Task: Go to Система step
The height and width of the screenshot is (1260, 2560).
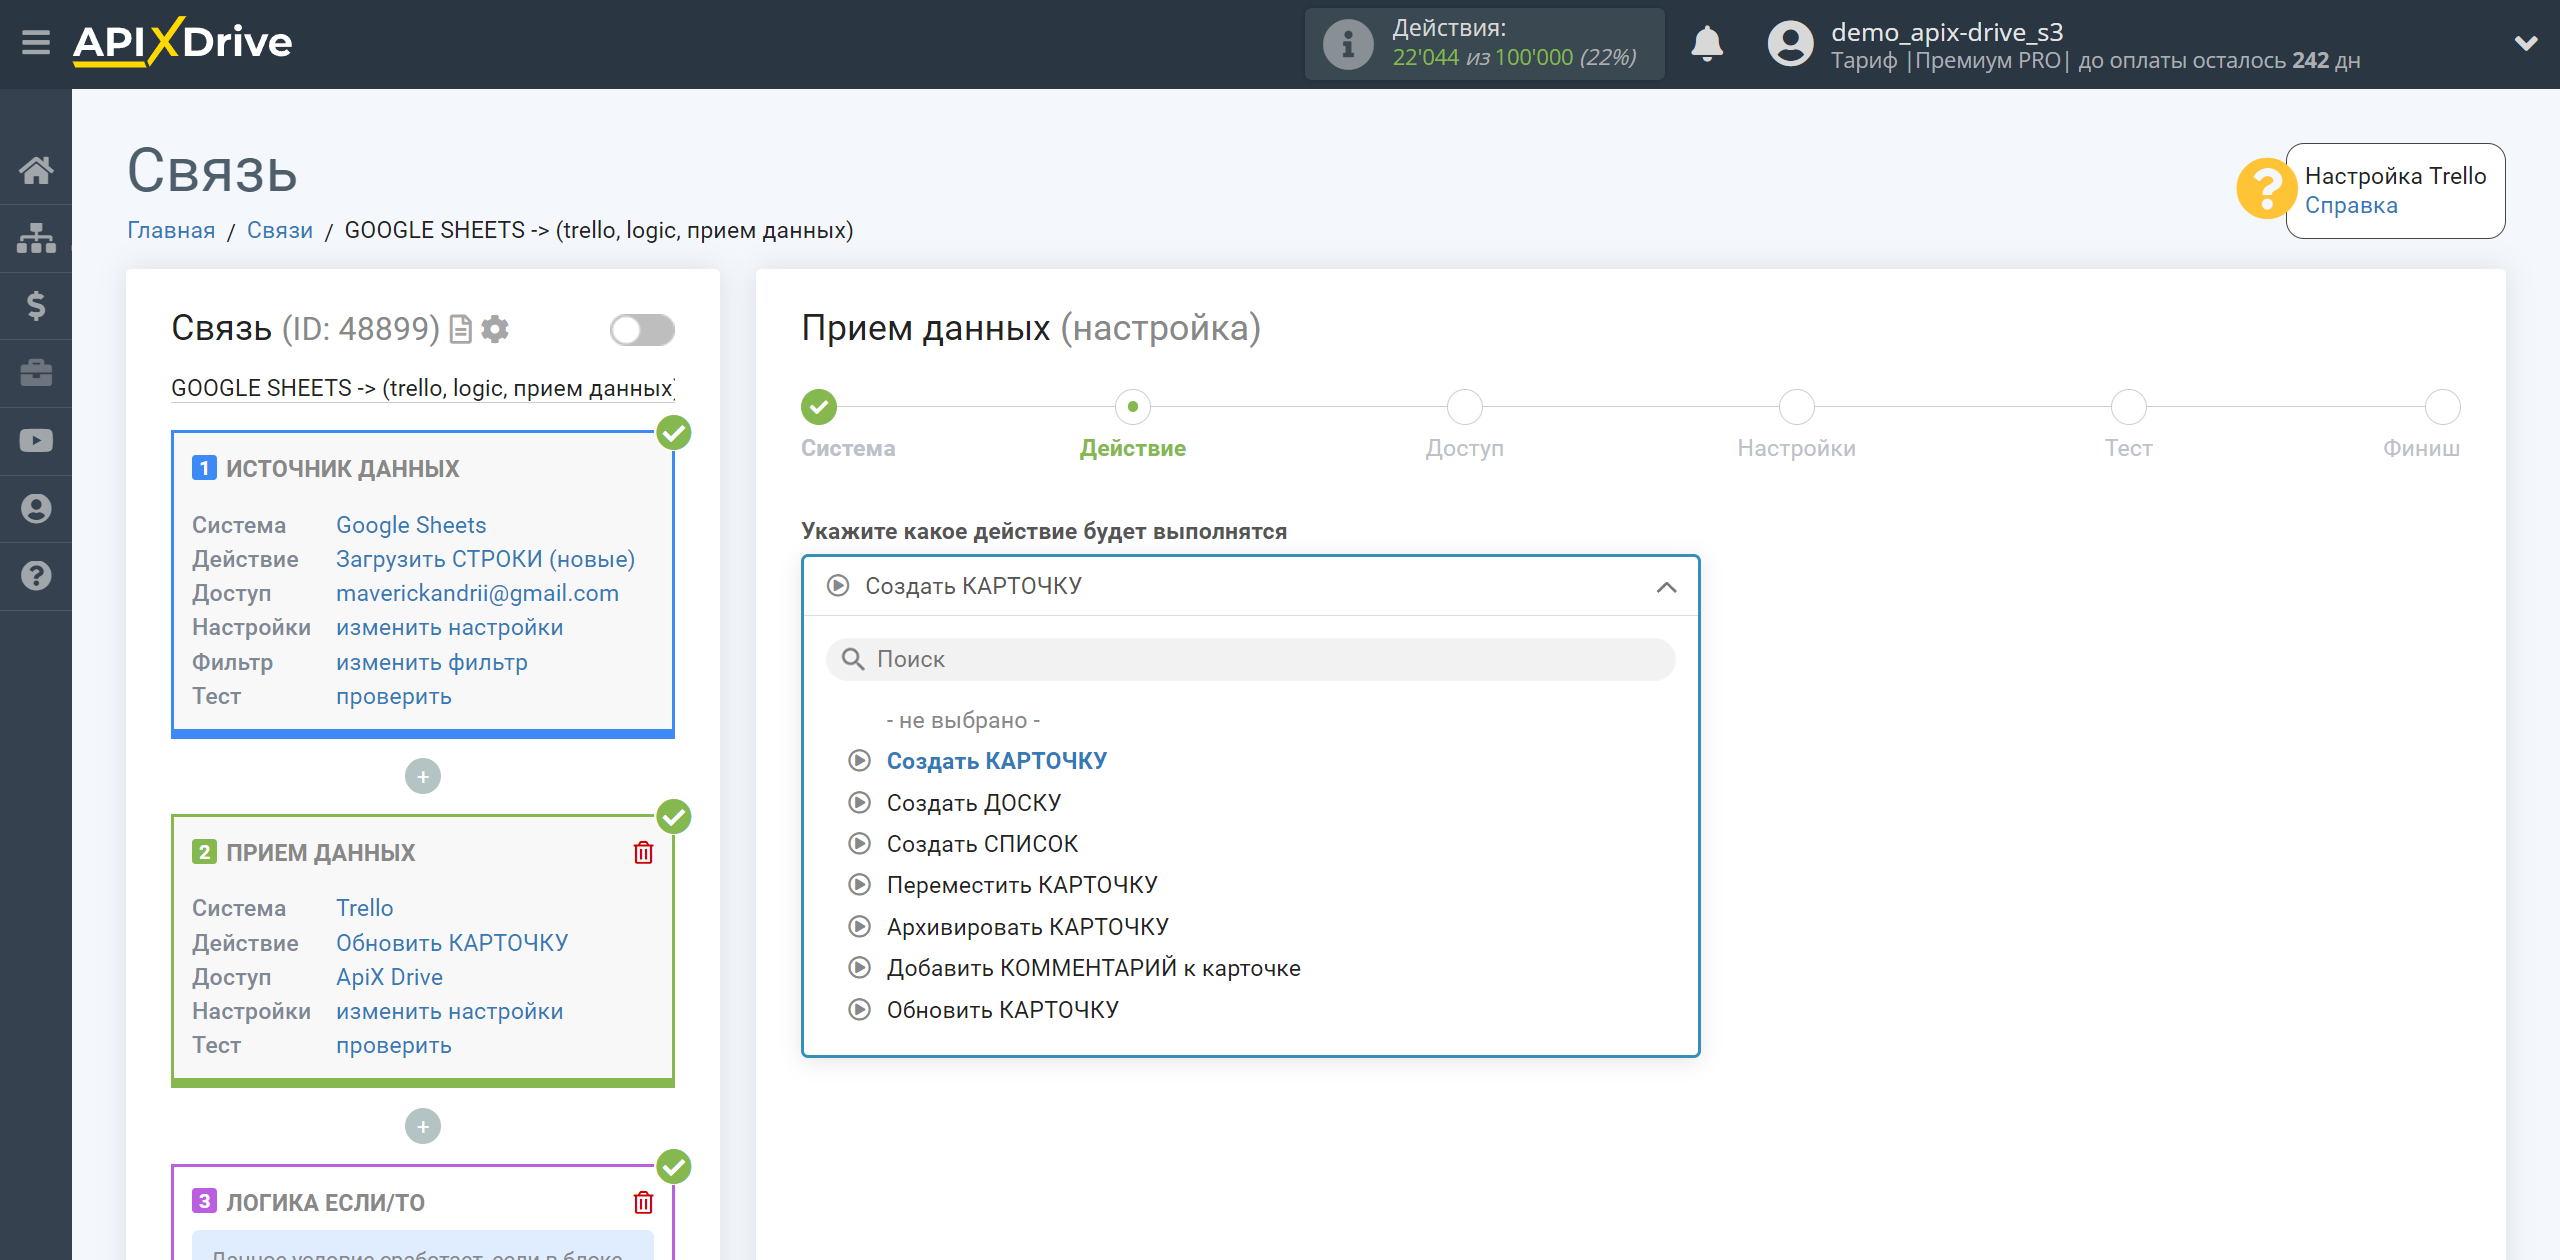Action: coord(819,407)
